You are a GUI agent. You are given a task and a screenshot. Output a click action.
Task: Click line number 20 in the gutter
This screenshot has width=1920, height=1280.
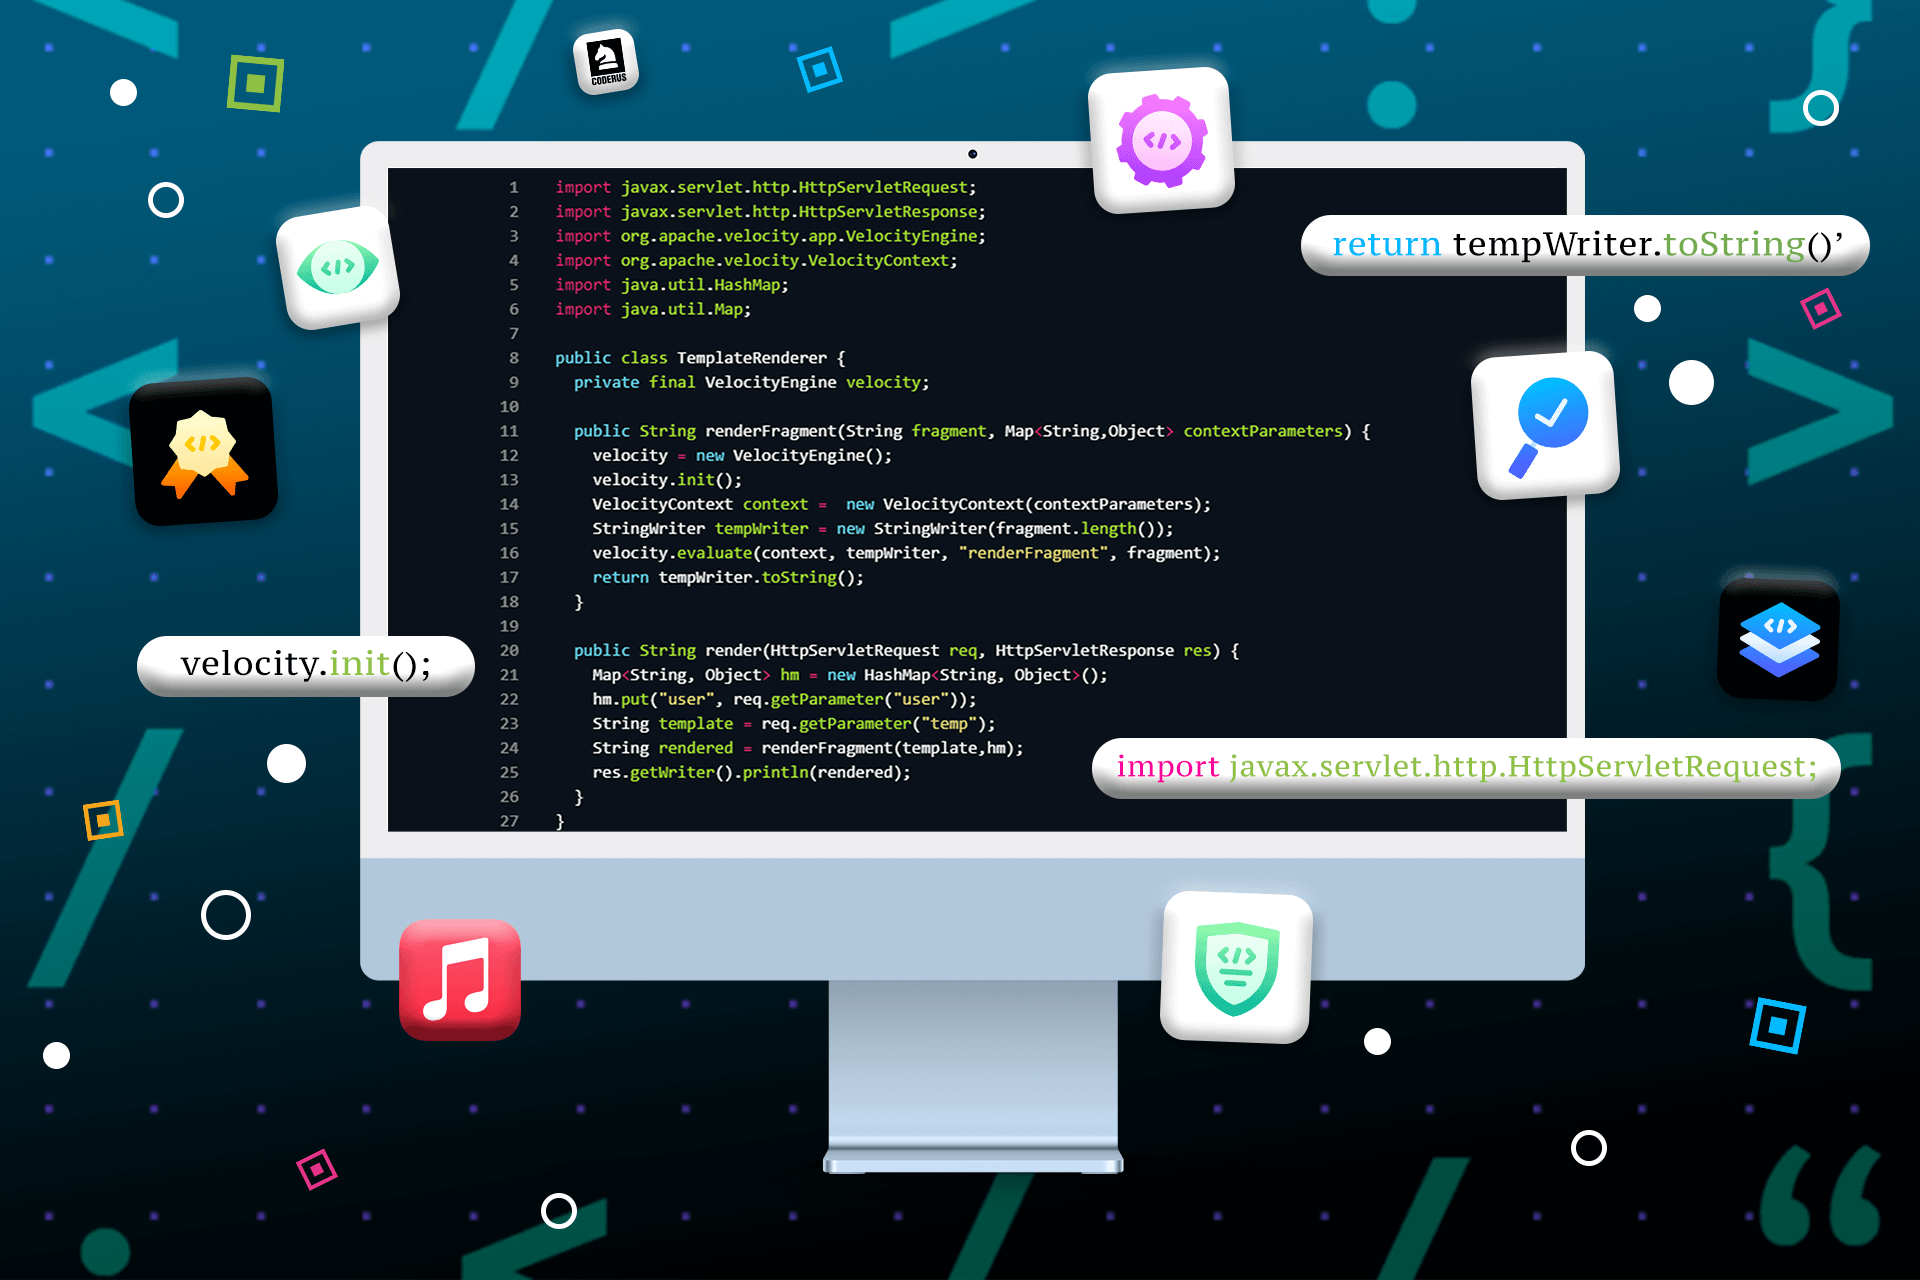[509, 650]
